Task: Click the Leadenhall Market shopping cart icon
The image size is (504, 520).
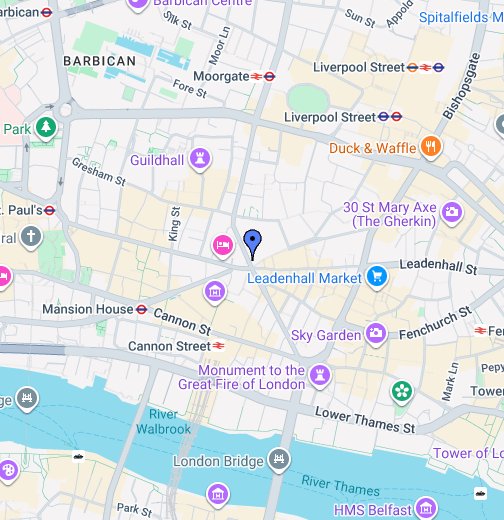Action: coord(377,277)
